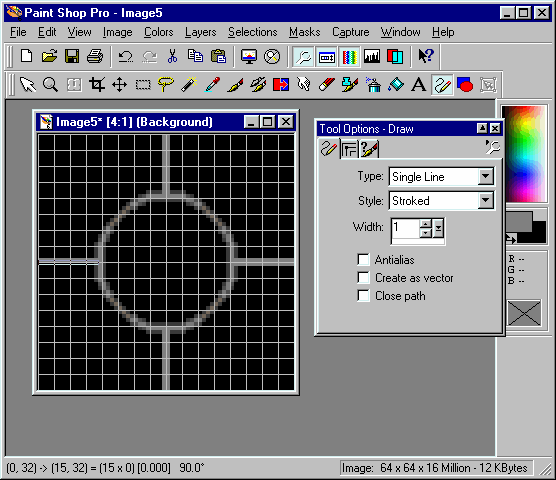Select the Eraser tool
This screenshot has width=556, height=480.
(327, 85)
